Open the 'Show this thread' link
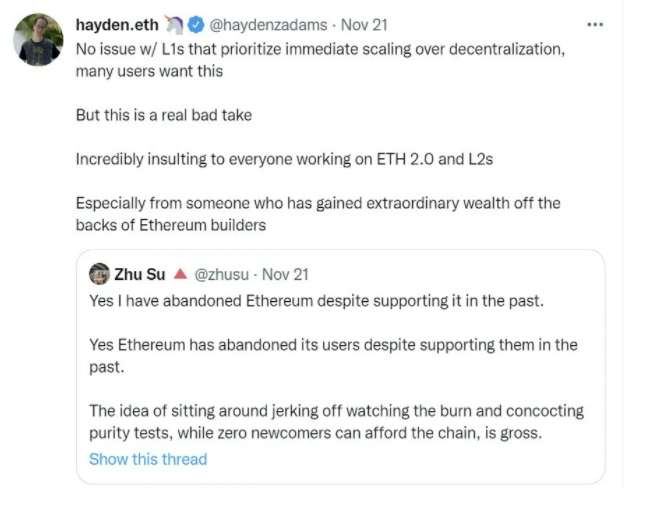This screenshot has width=661, height=506. pos(148,459)
